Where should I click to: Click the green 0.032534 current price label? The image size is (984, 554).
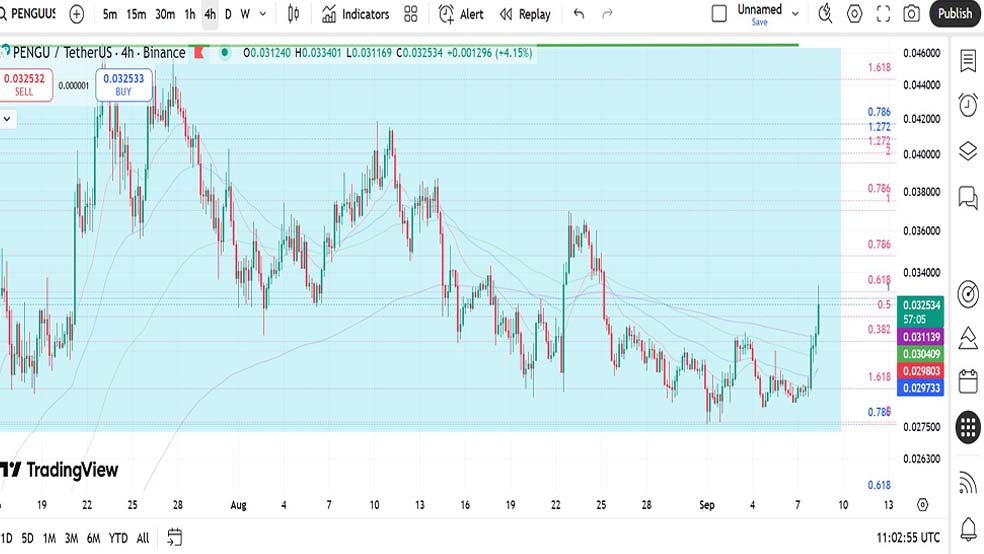click(921, 312)
